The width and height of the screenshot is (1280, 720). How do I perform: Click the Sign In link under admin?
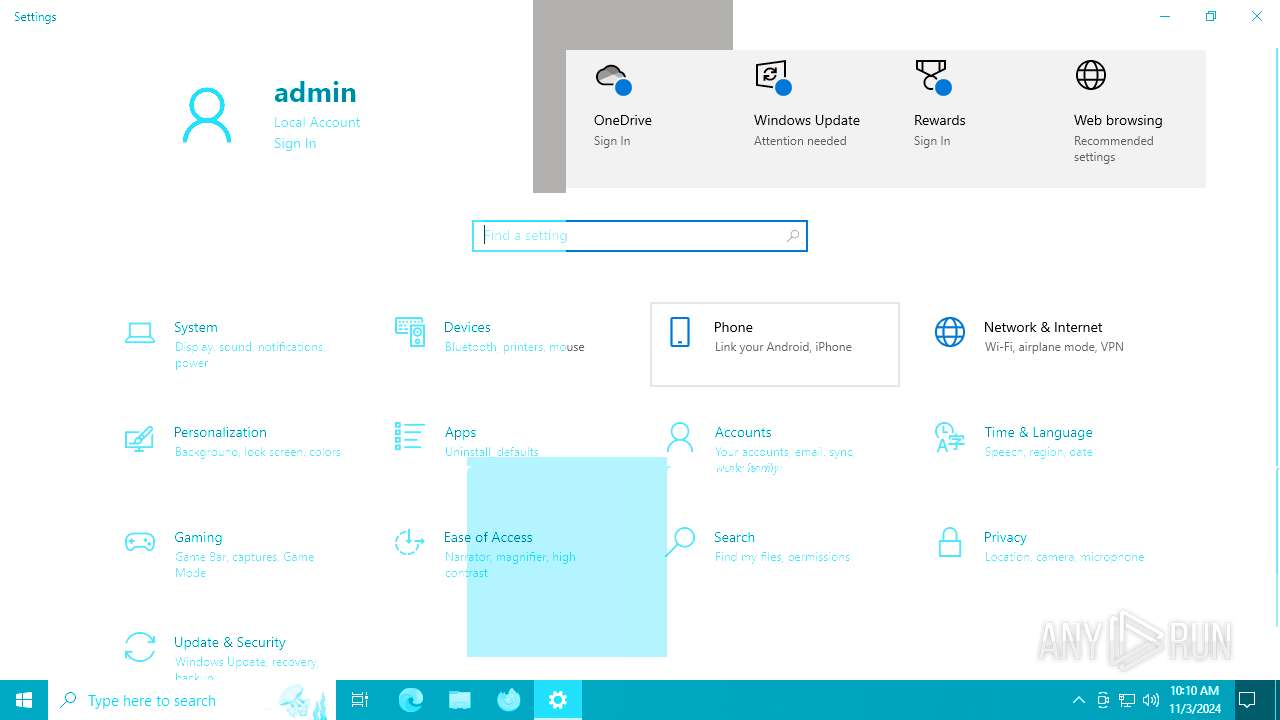[295, 143]
